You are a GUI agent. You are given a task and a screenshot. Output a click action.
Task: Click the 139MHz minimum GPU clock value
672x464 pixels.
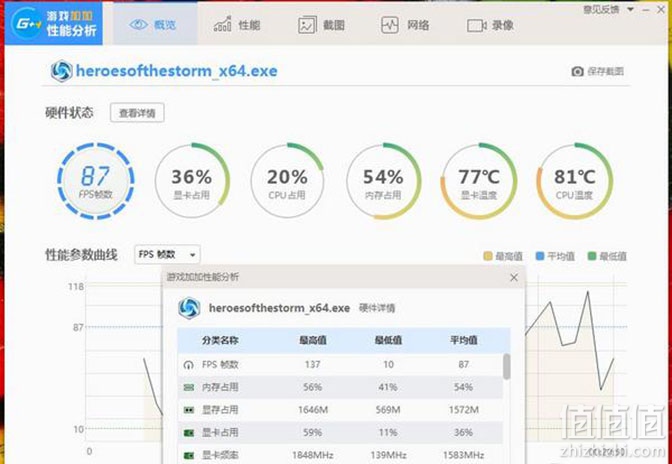[x=388, y=455]
